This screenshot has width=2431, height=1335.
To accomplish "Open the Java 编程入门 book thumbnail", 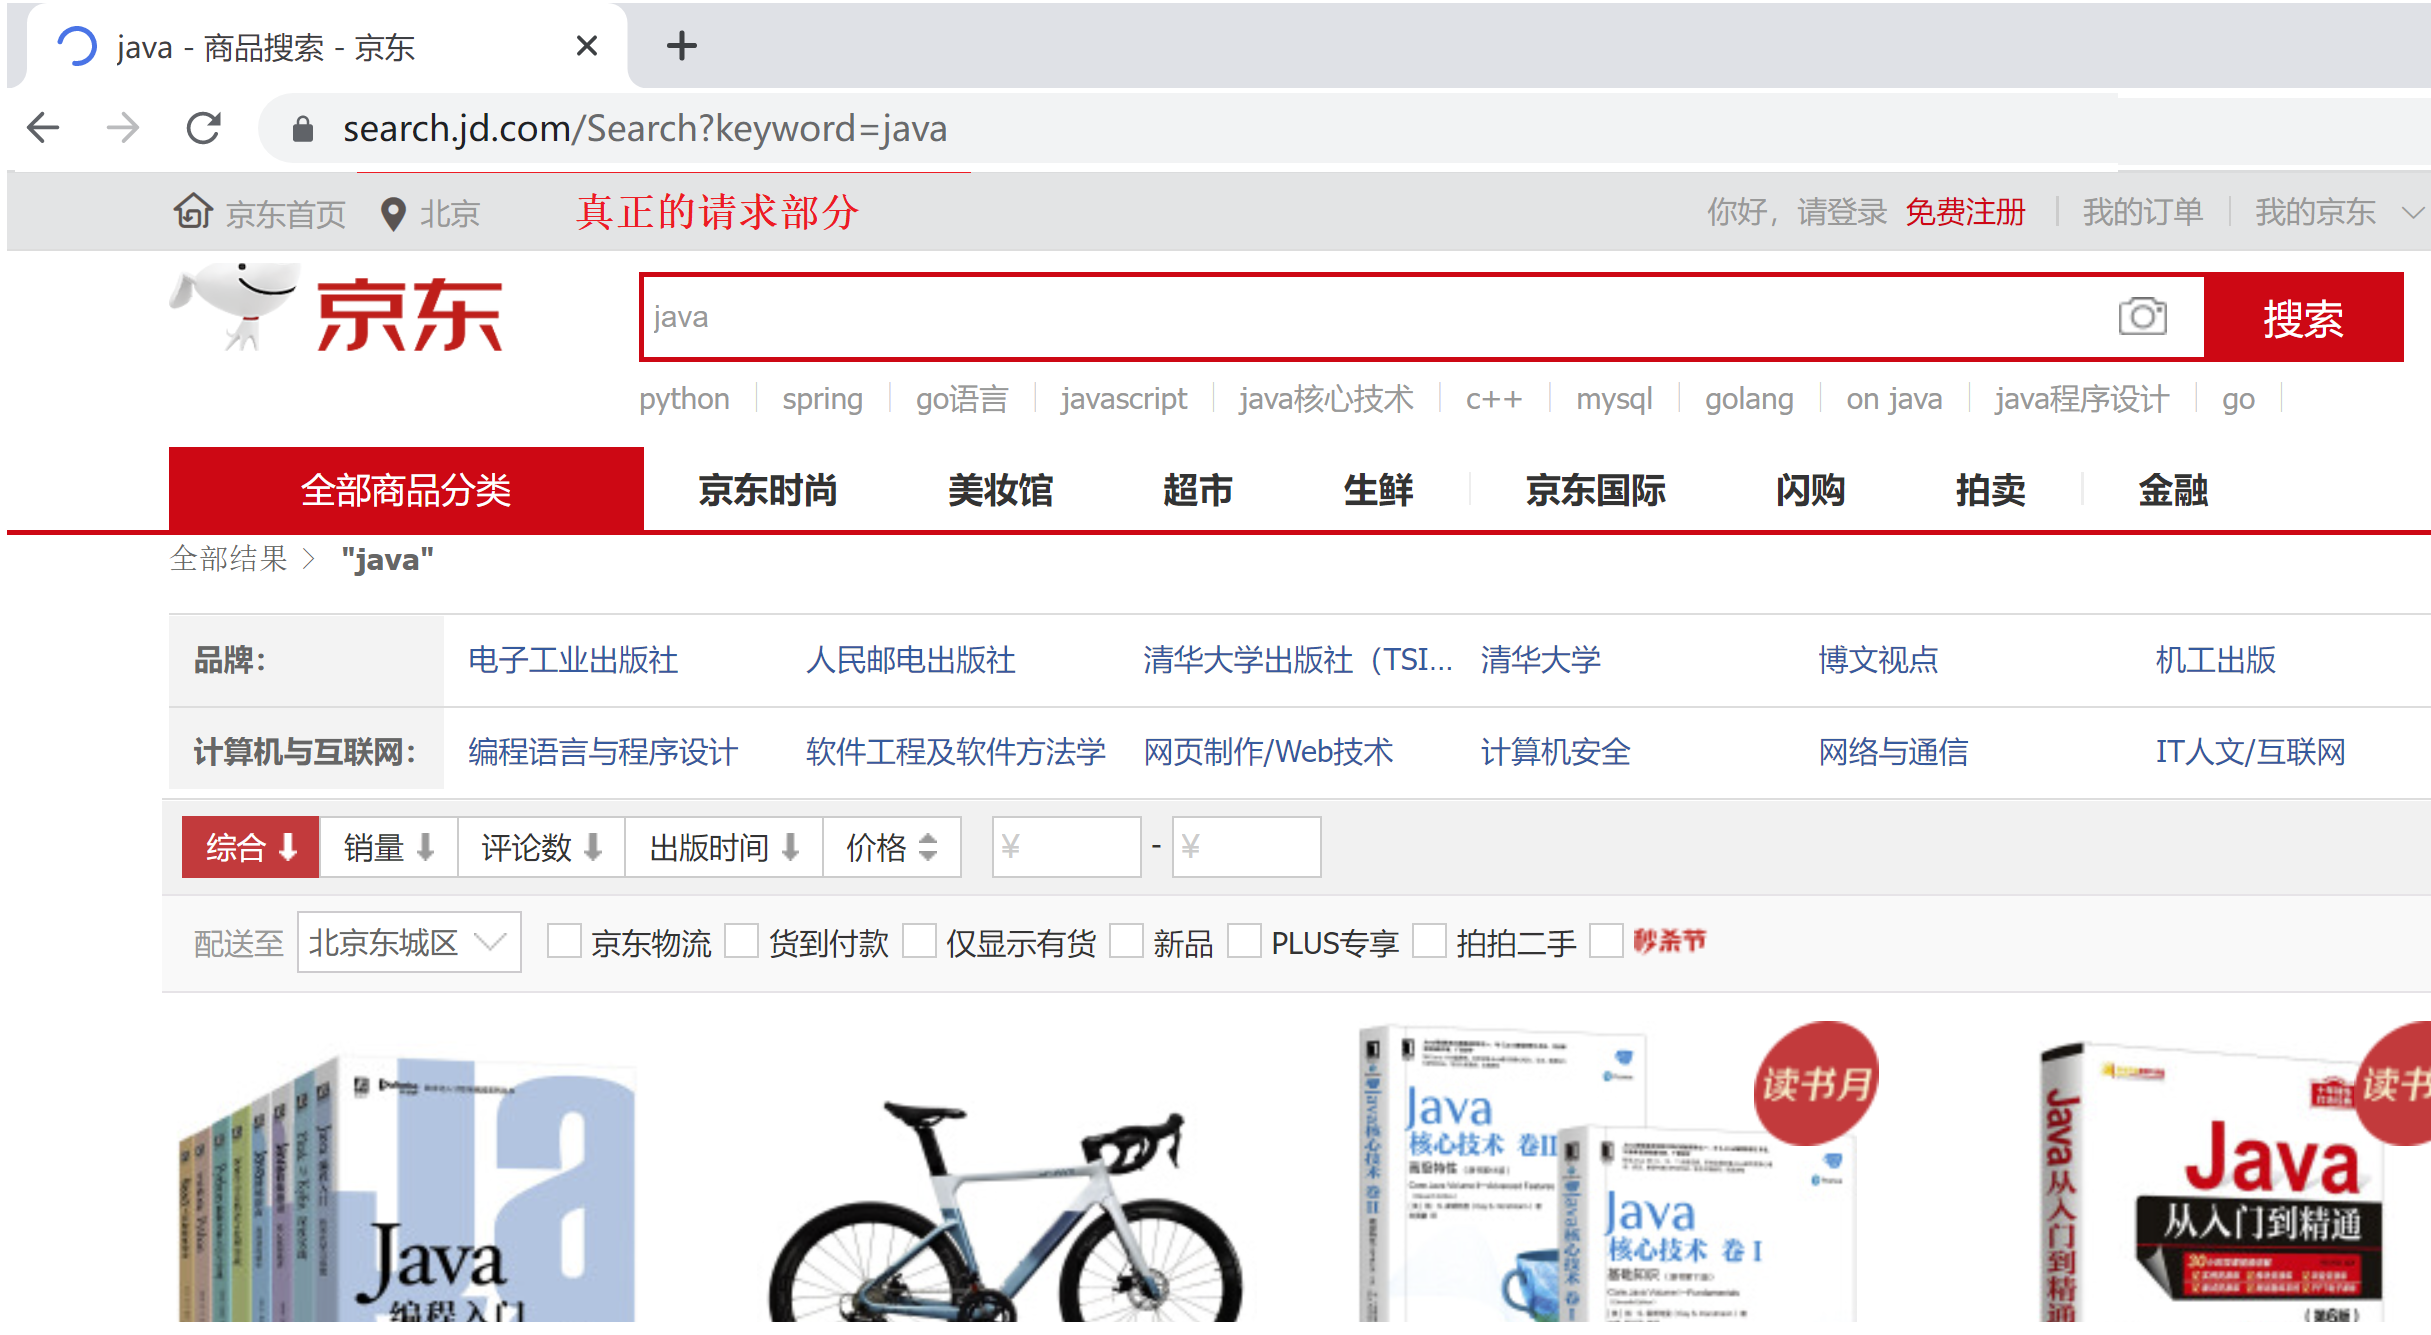I will click(407, 1188).
